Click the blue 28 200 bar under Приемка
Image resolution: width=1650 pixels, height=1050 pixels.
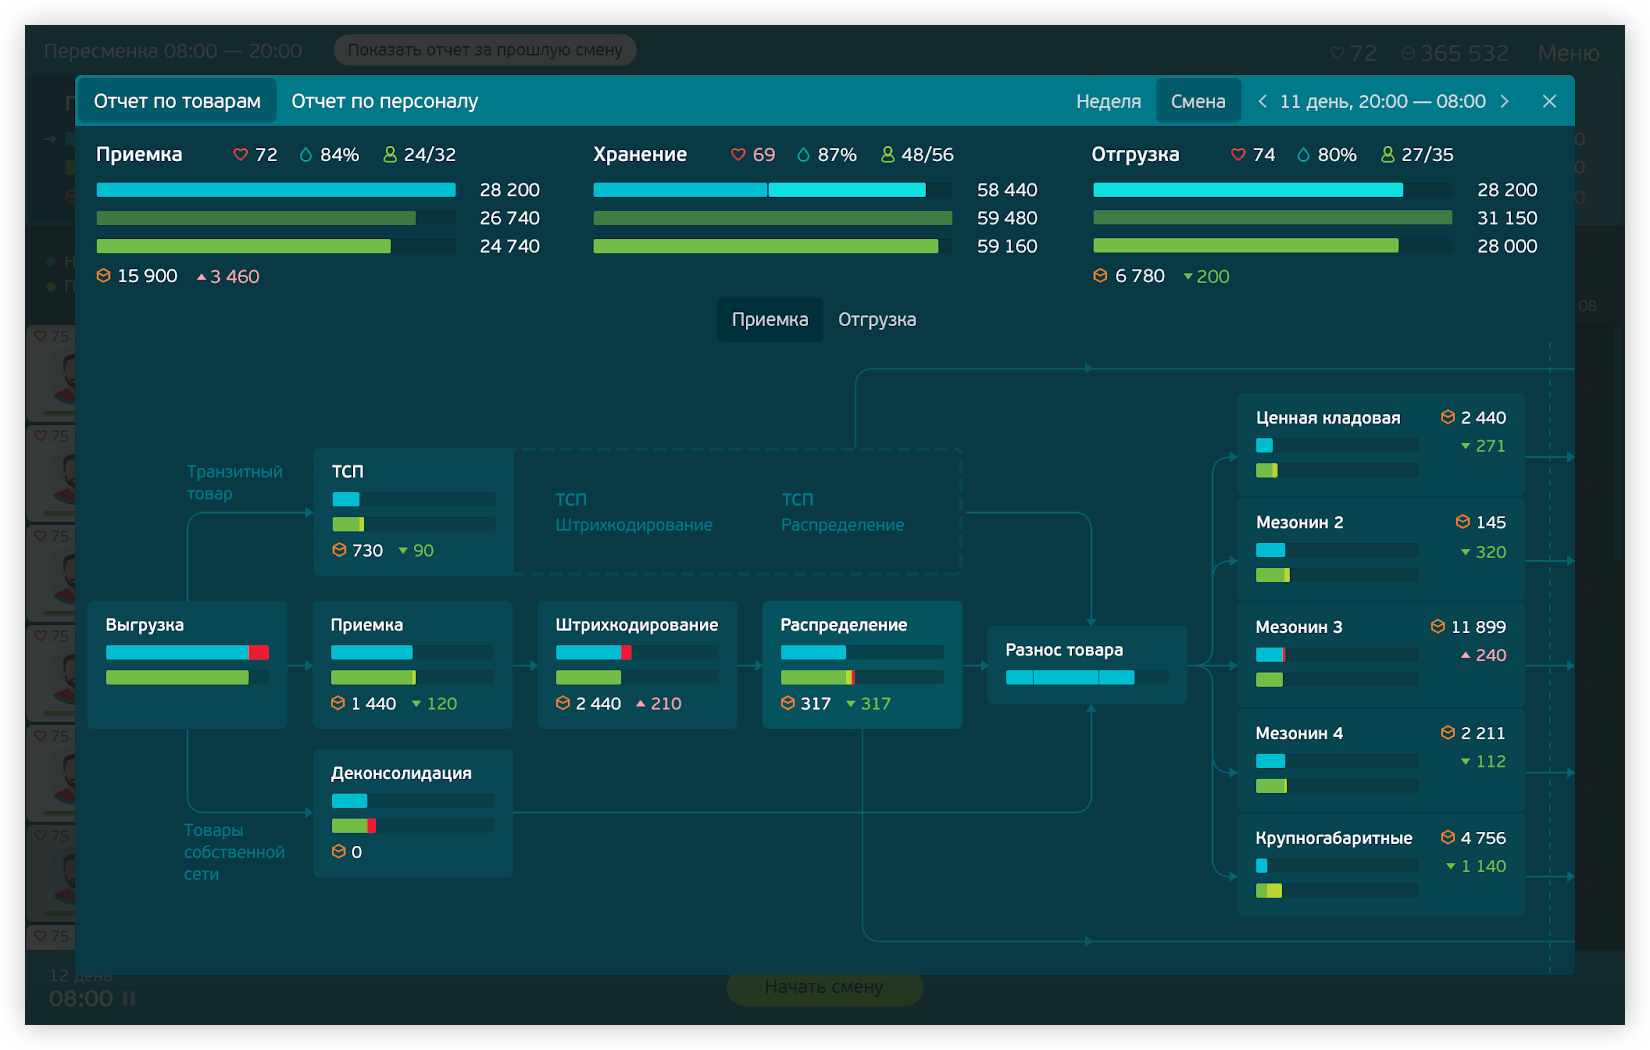point(276,190)
